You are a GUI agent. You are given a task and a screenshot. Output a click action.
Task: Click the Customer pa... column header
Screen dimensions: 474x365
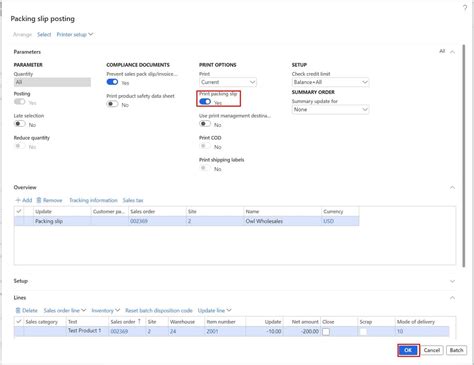(x=109, y=212)
